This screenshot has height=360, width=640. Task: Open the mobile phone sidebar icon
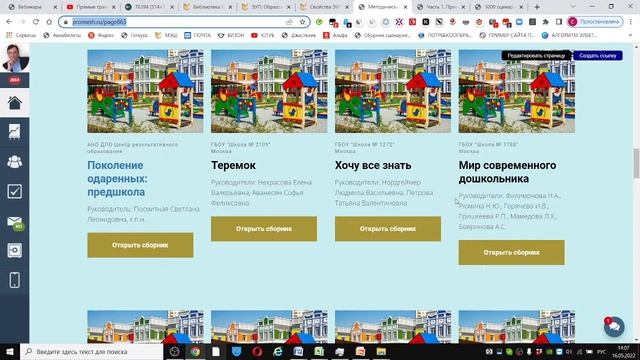15,280
